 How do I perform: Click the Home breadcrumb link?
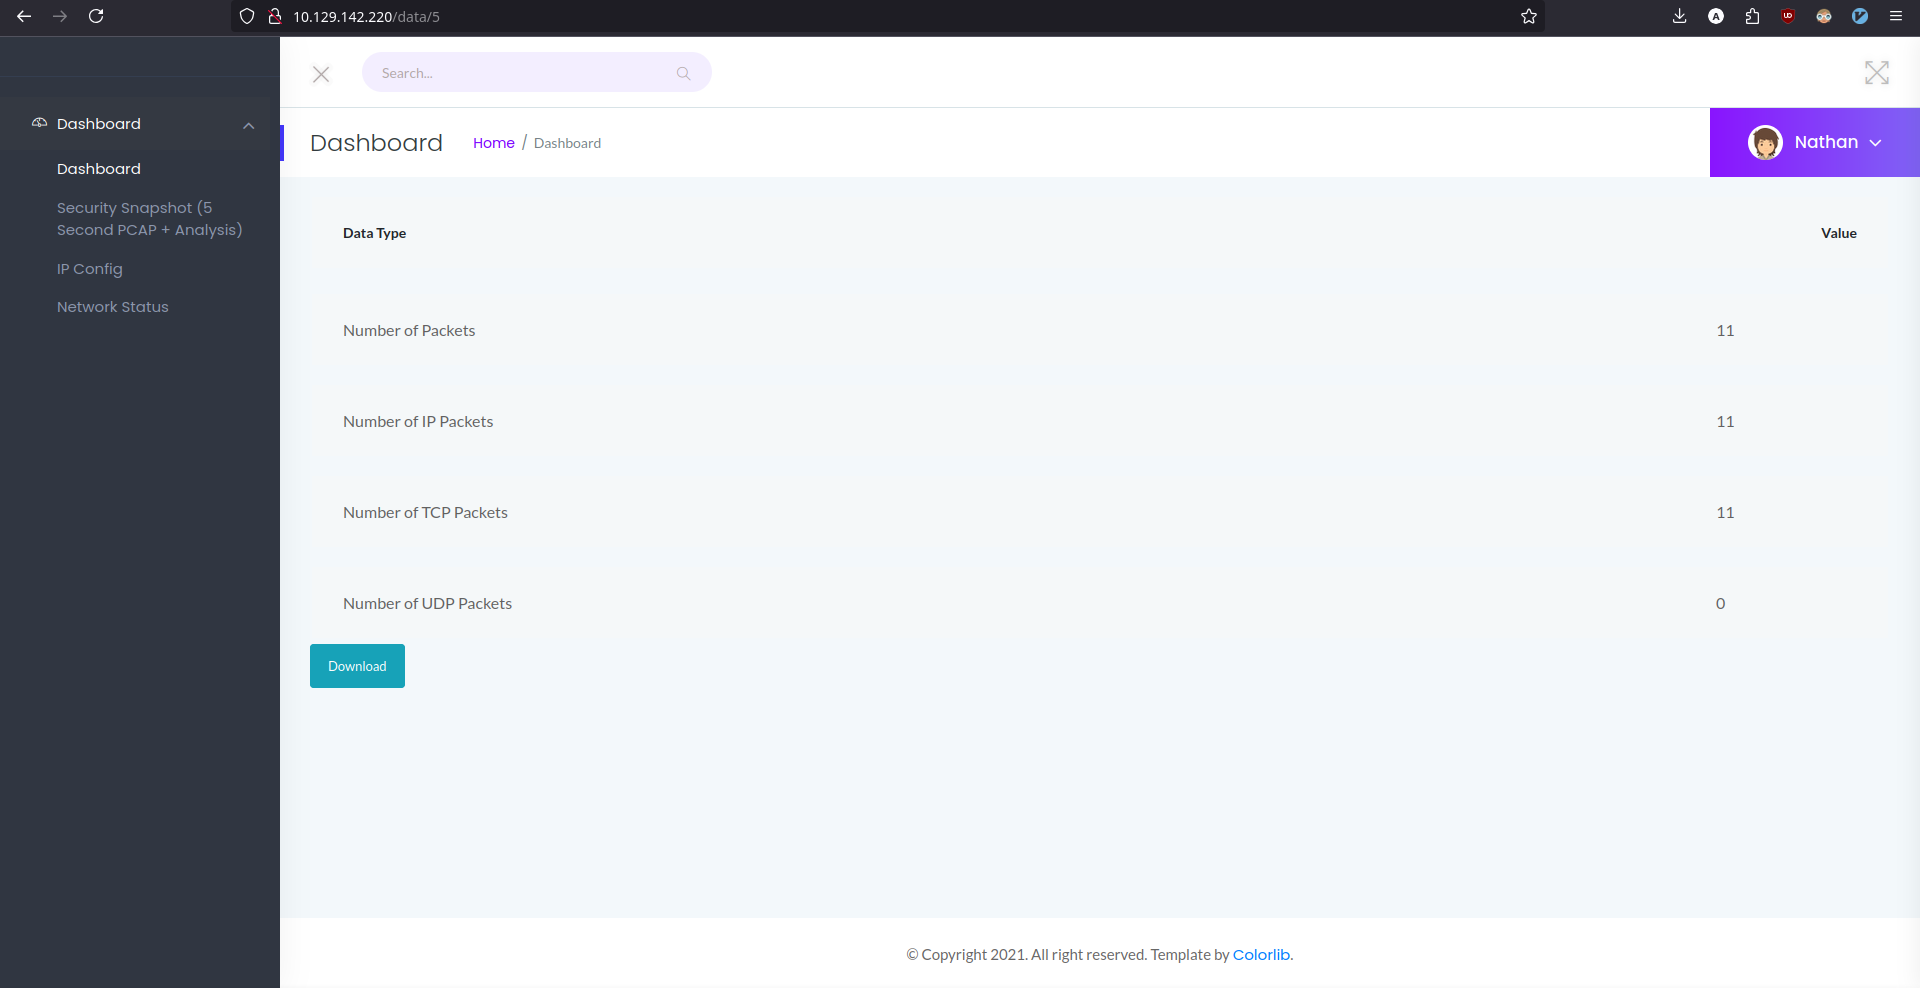494,143
